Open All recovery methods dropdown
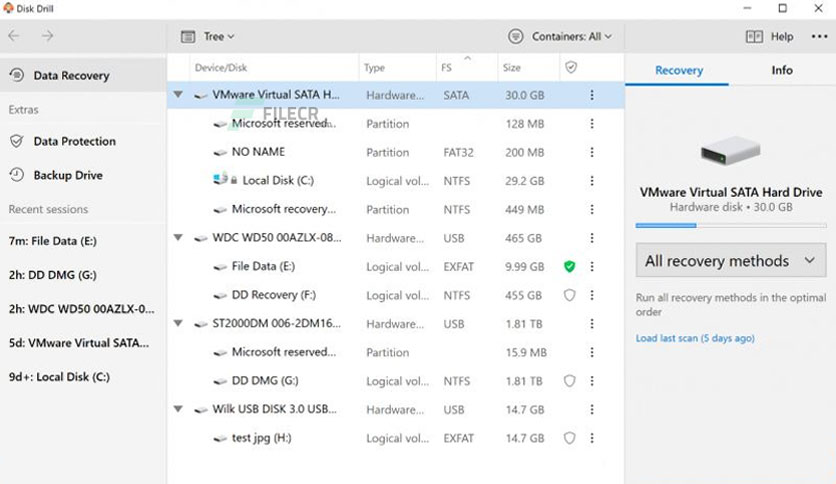 click(x=730, y=261)
